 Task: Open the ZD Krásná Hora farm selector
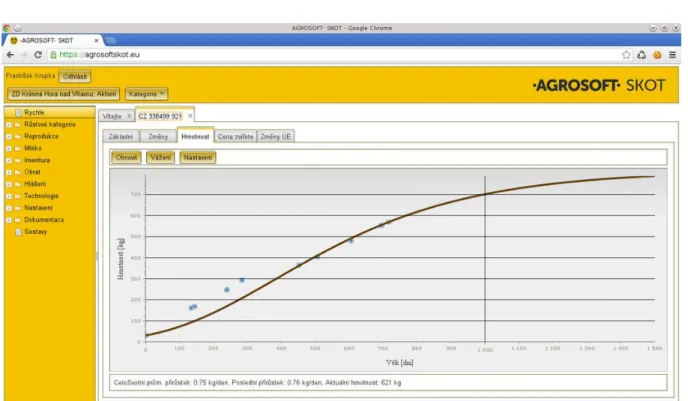coord(64,94)
